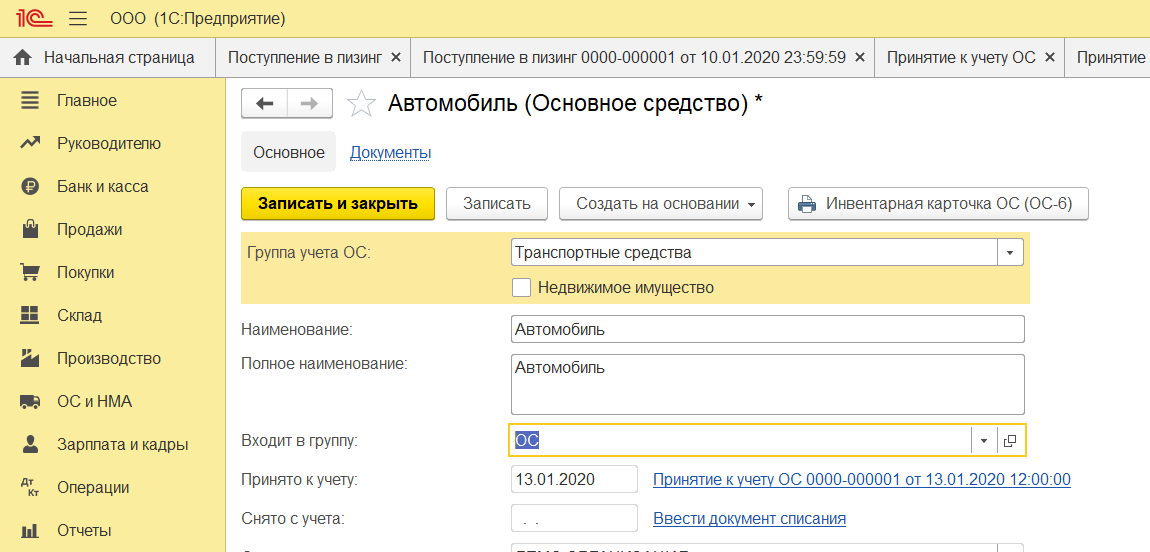Go back with the left arrow
Screen dimensions: 1150x552
click(x=265, y=103)
